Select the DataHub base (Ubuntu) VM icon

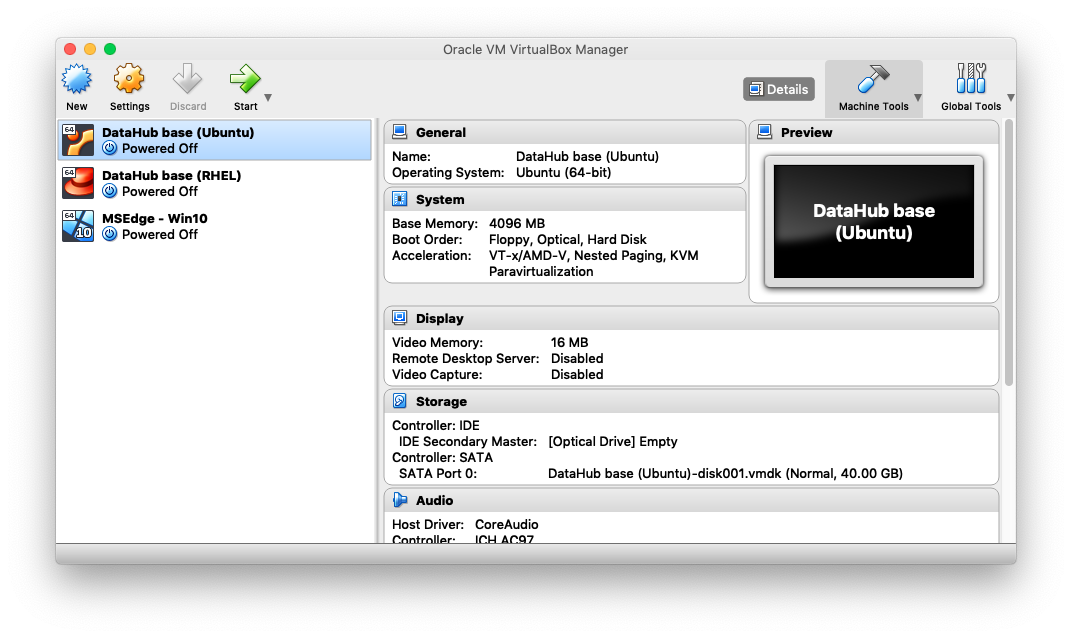click(78, 140)
